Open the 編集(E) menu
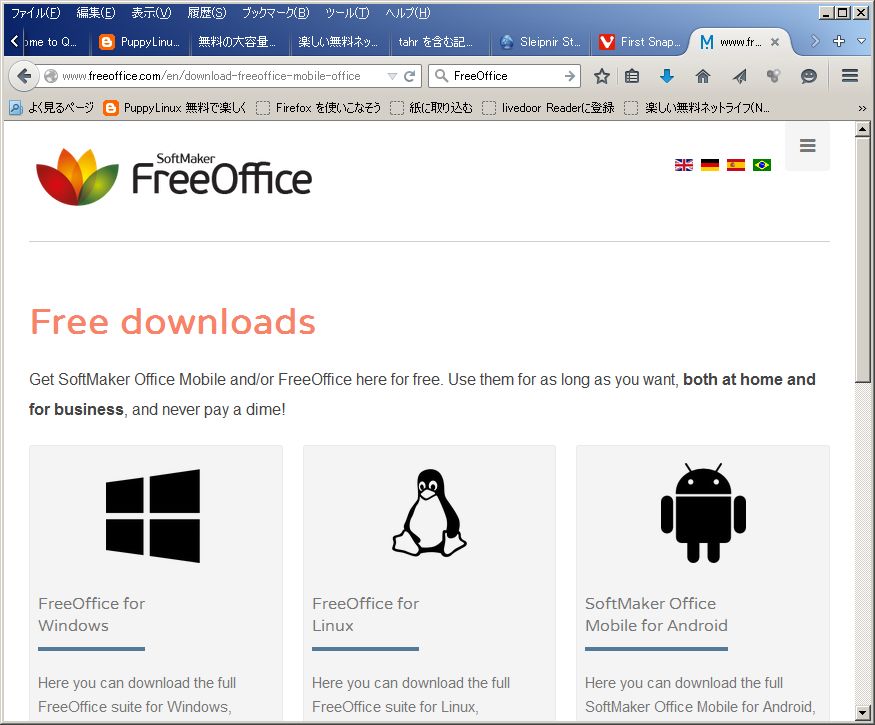This screenshot has height=725, width=875. pyautogui.click(x=95, y=12)
